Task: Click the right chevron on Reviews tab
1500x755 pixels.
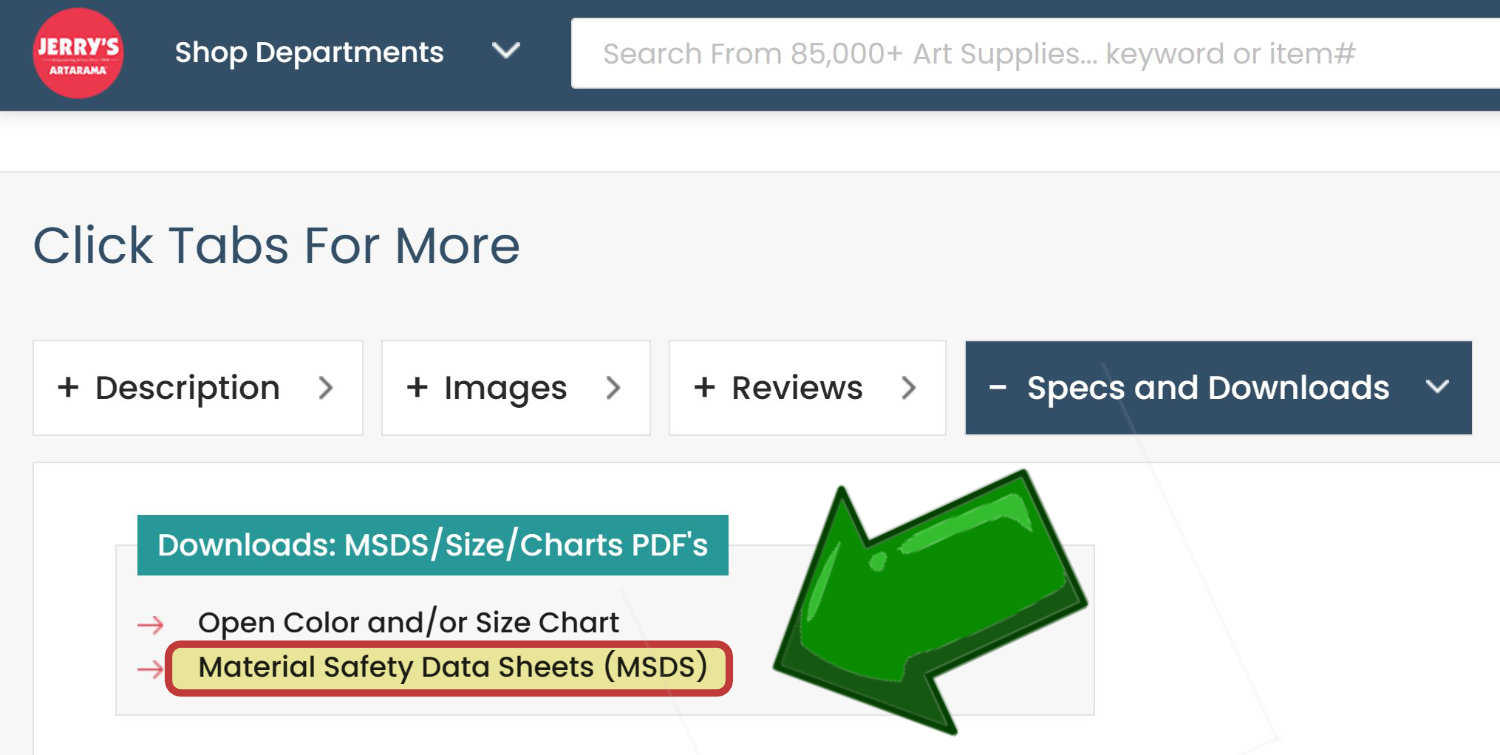Action: coord(908,388)
